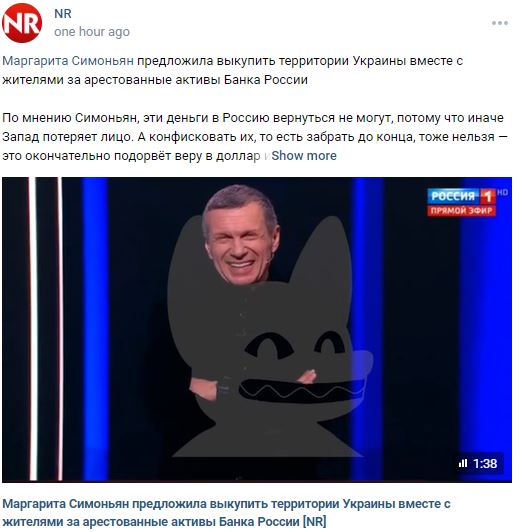Click the bars icon beside the duration
The image size is (522, 532).
[x=463, y=463]
